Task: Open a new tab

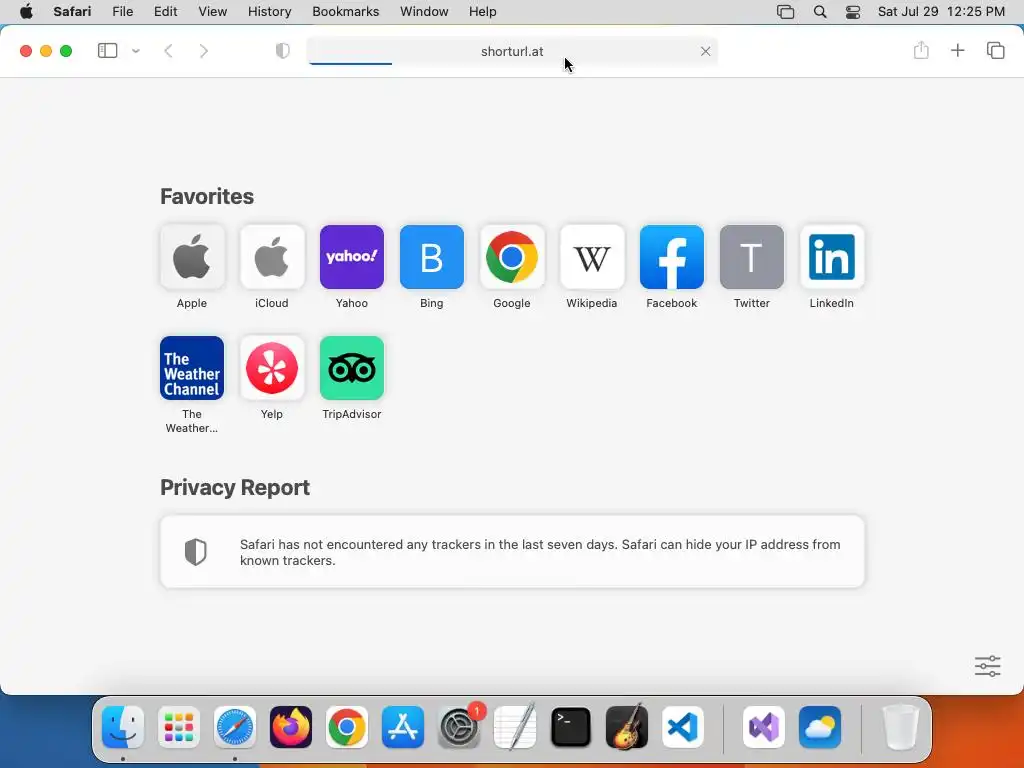Action: 957,50
